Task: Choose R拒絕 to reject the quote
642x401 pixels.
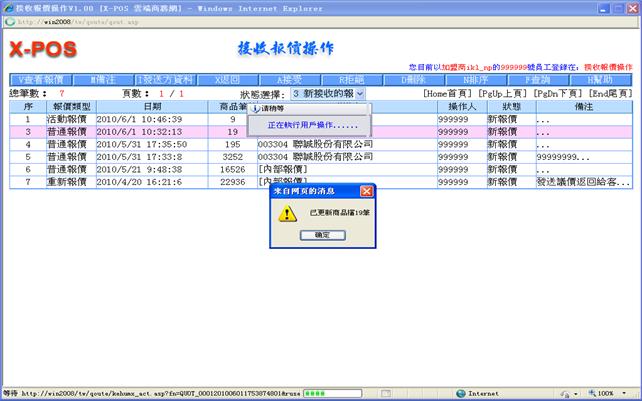Action: [x=352, y=79]
